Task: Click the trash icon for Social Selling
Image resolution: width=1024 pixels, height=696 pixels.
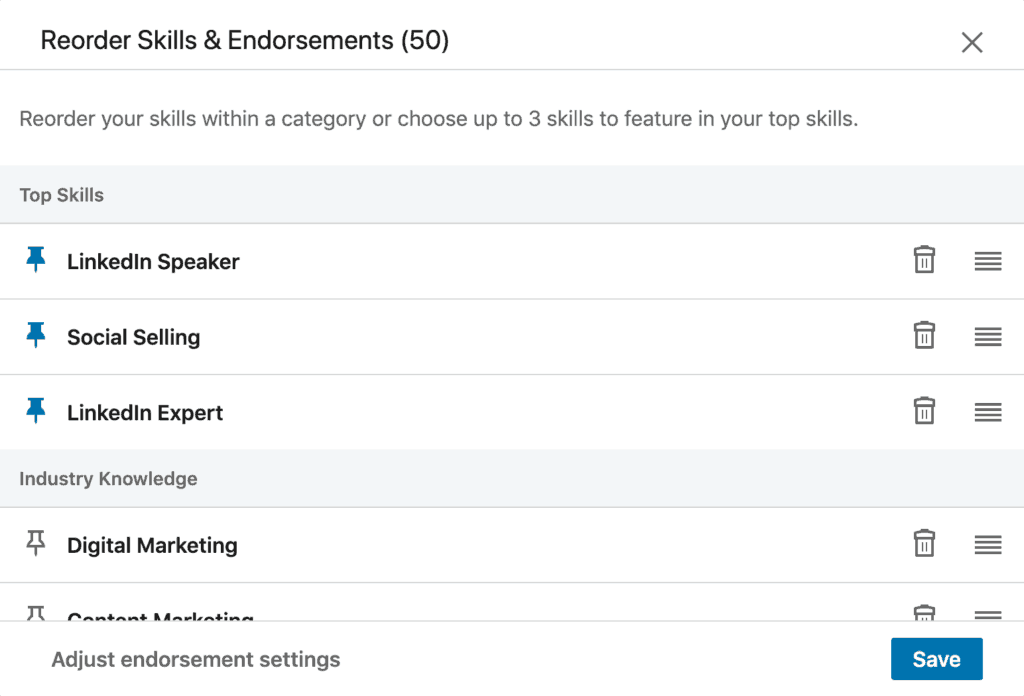Action: tap(924, 336)
